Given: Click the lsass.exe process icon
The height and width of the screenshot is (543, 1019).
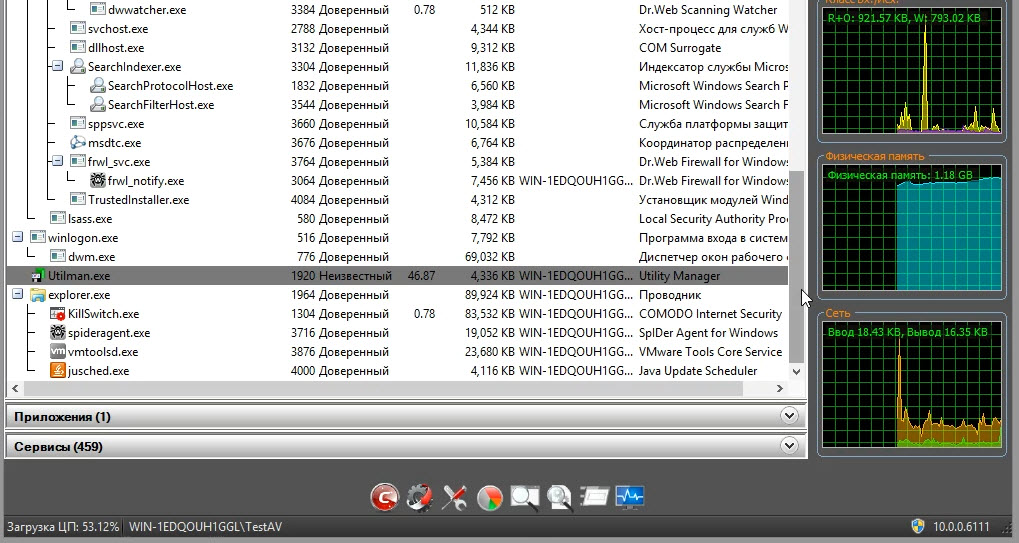Looking at the screenshot, I should click(x=58, y=219).
